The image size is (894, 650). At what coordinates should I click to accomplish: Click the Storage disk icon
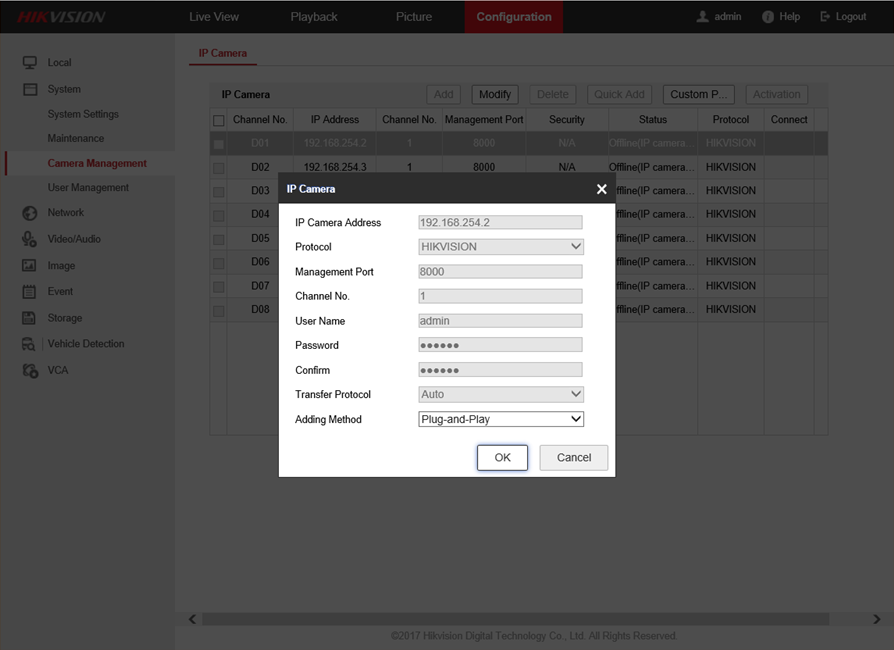(29, 318)
